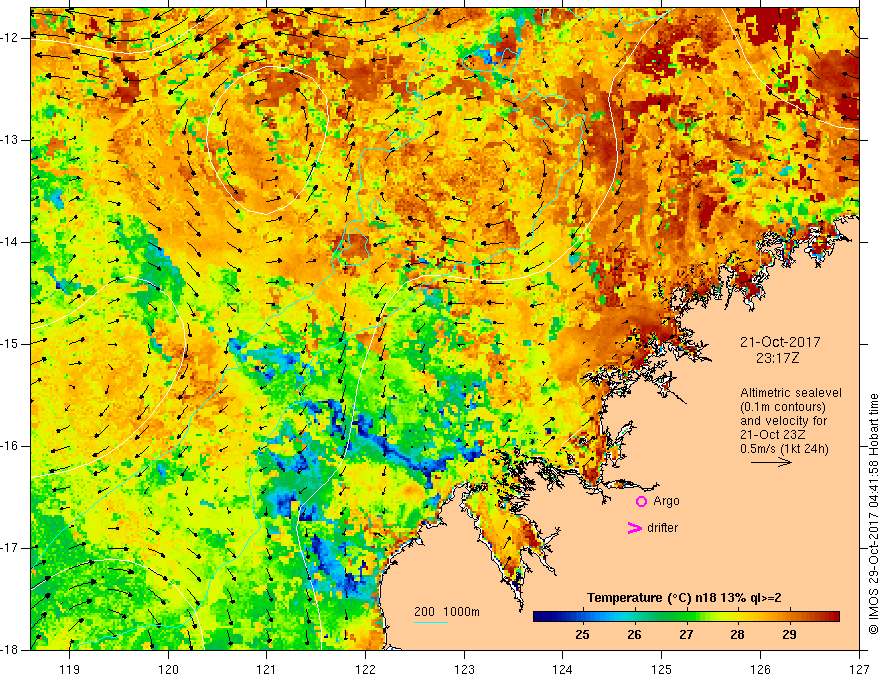This screenshot has height=680, width=880.
Task: Click the Temperature (°C) color bar title
Action: pyautogui.click(x=684, y=598)
